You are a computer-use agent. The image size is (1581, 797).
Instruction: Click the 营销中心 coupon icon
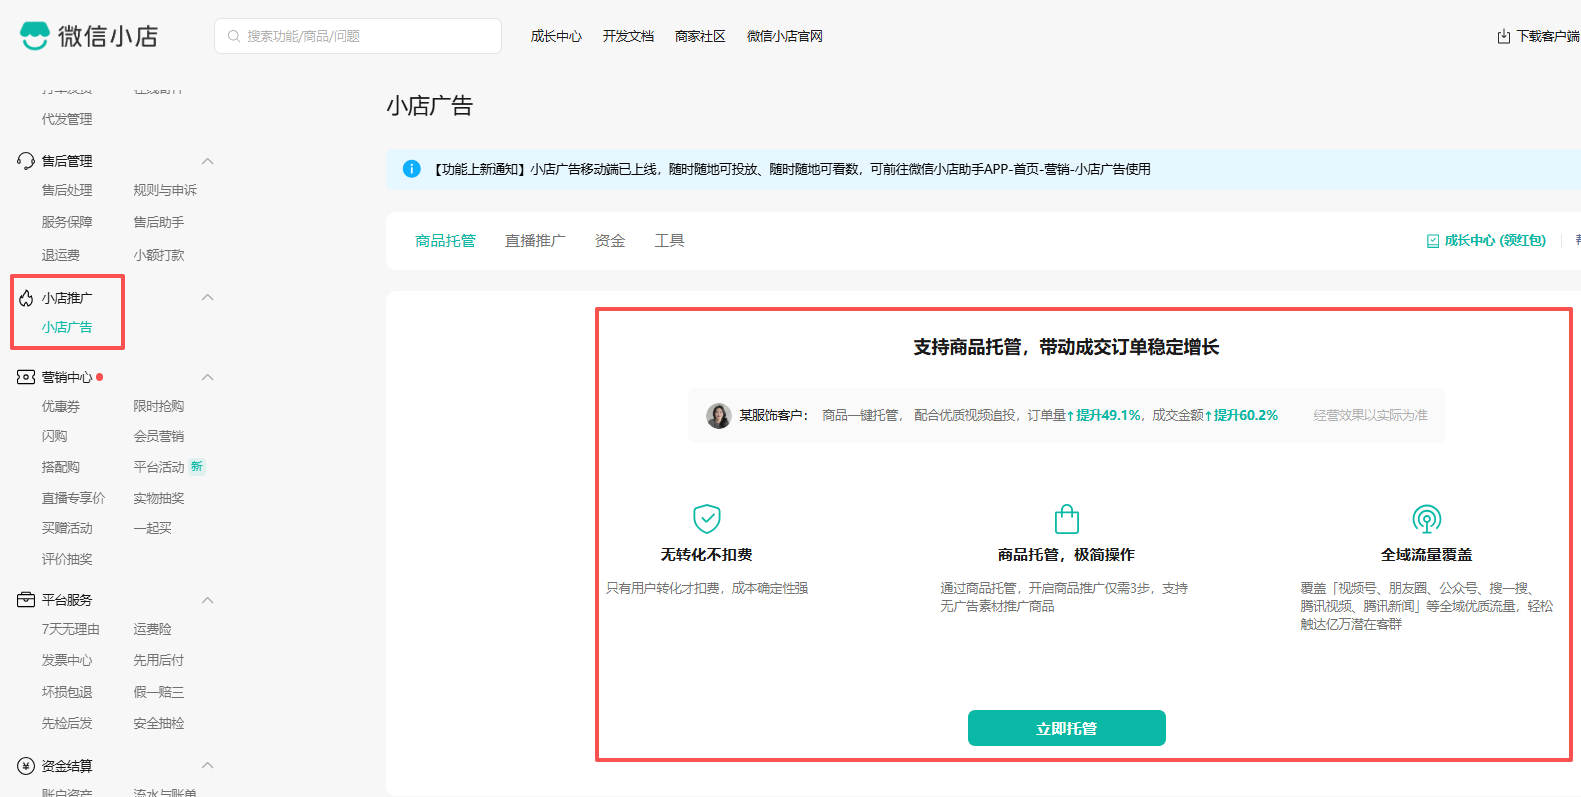click(26, 377)
